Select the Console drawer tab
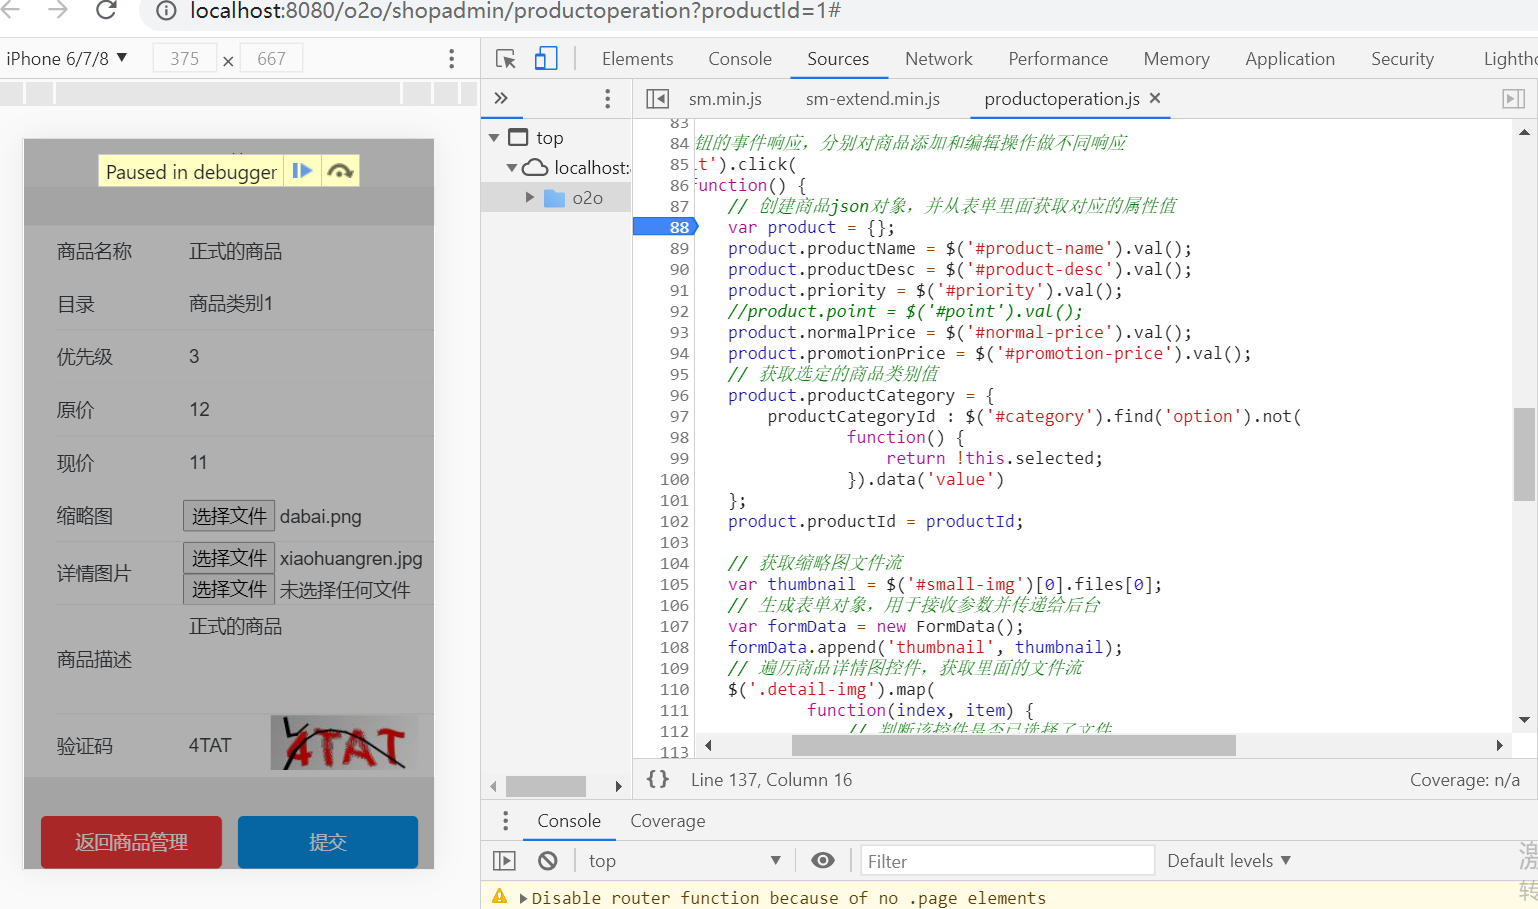The width and height of the screenshot is (1538, 909). [x=569, y=821]
